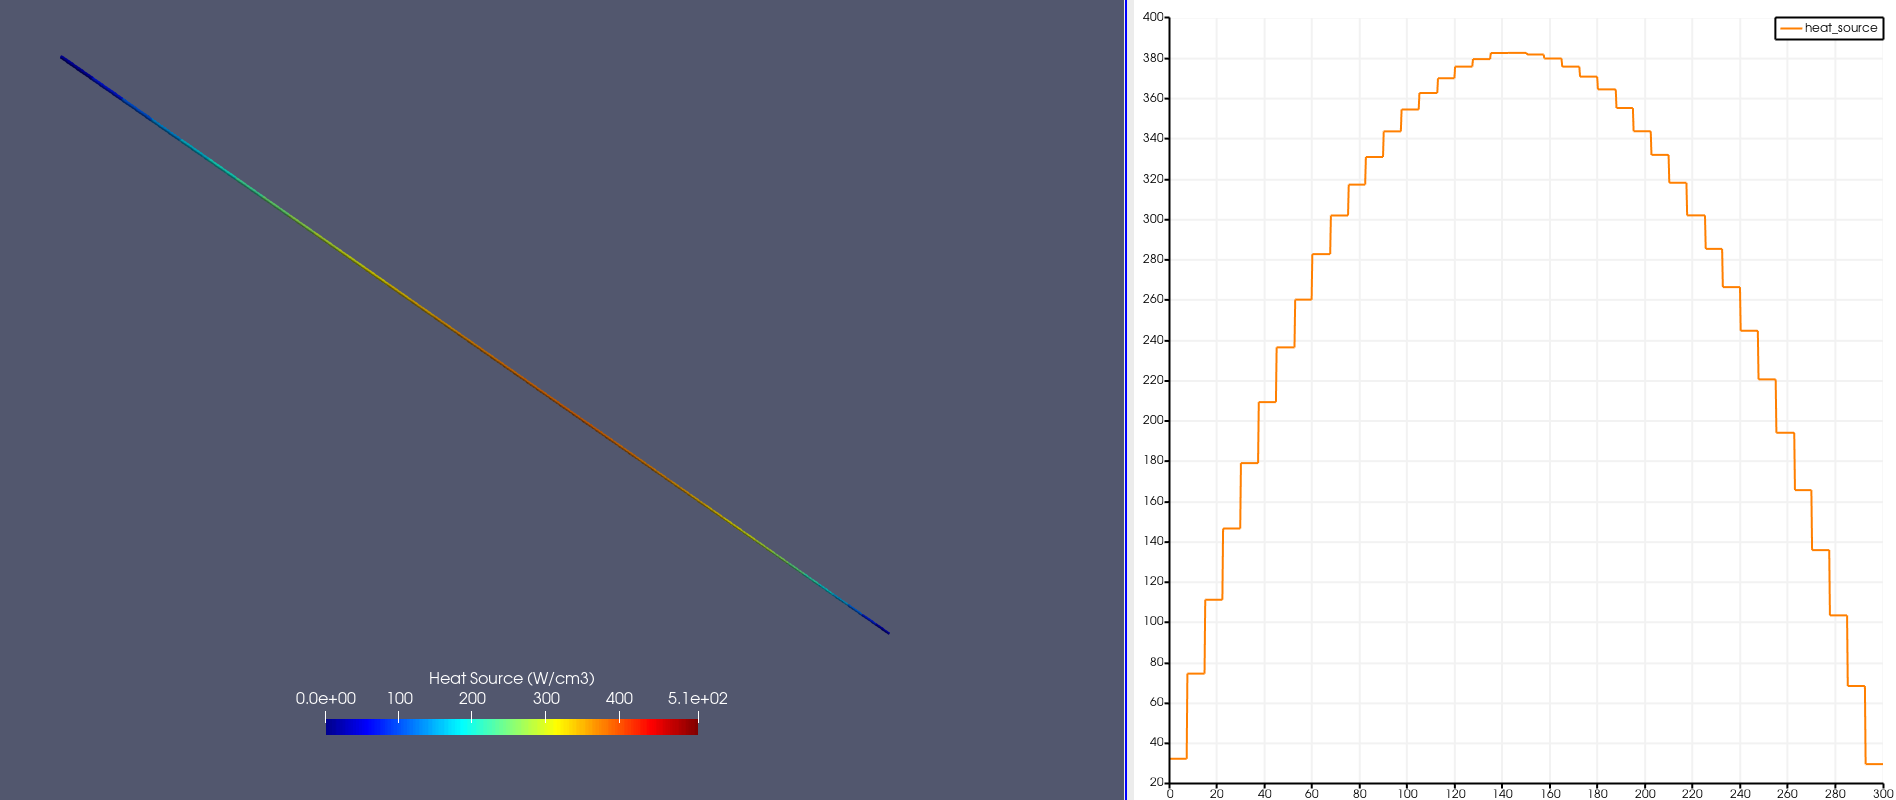Click the colored rod in the 3D view
Image resolution: width=1896 pixels, height=800 pixels.
pyautogui.click(x=475, y=345)
